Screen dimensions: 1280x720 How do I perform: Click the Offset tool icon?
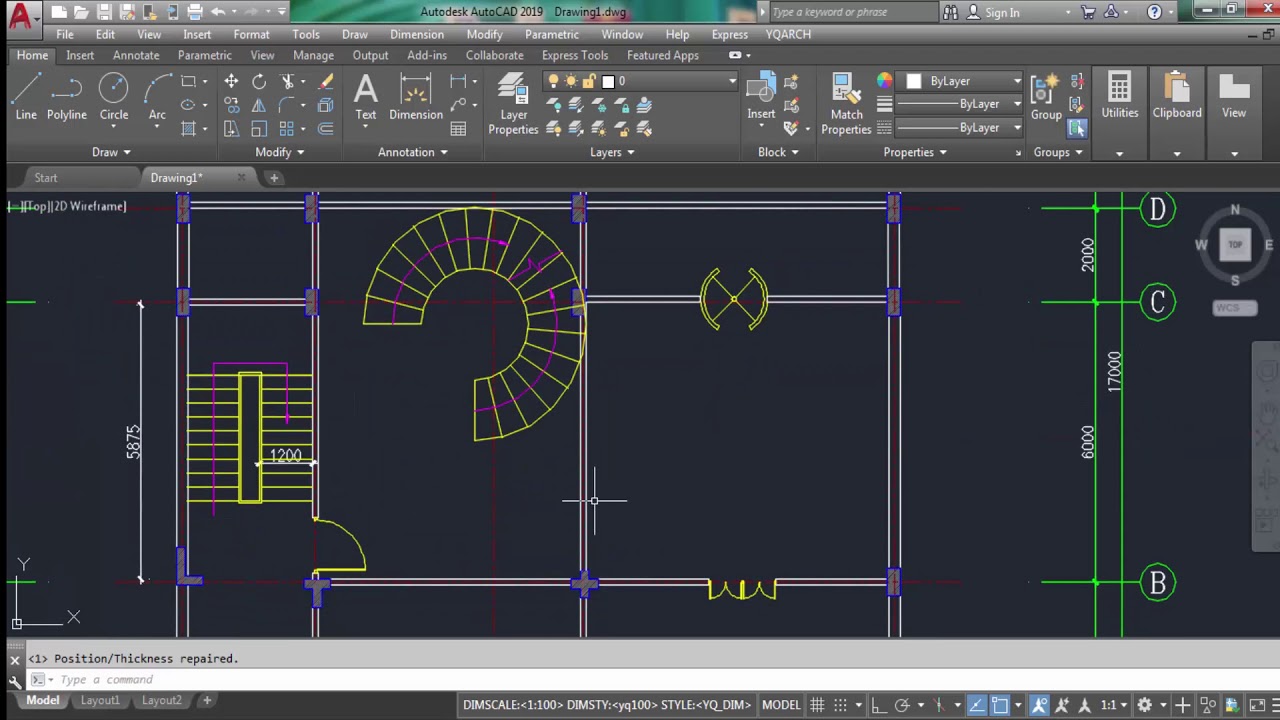click(x=325, y=129)
